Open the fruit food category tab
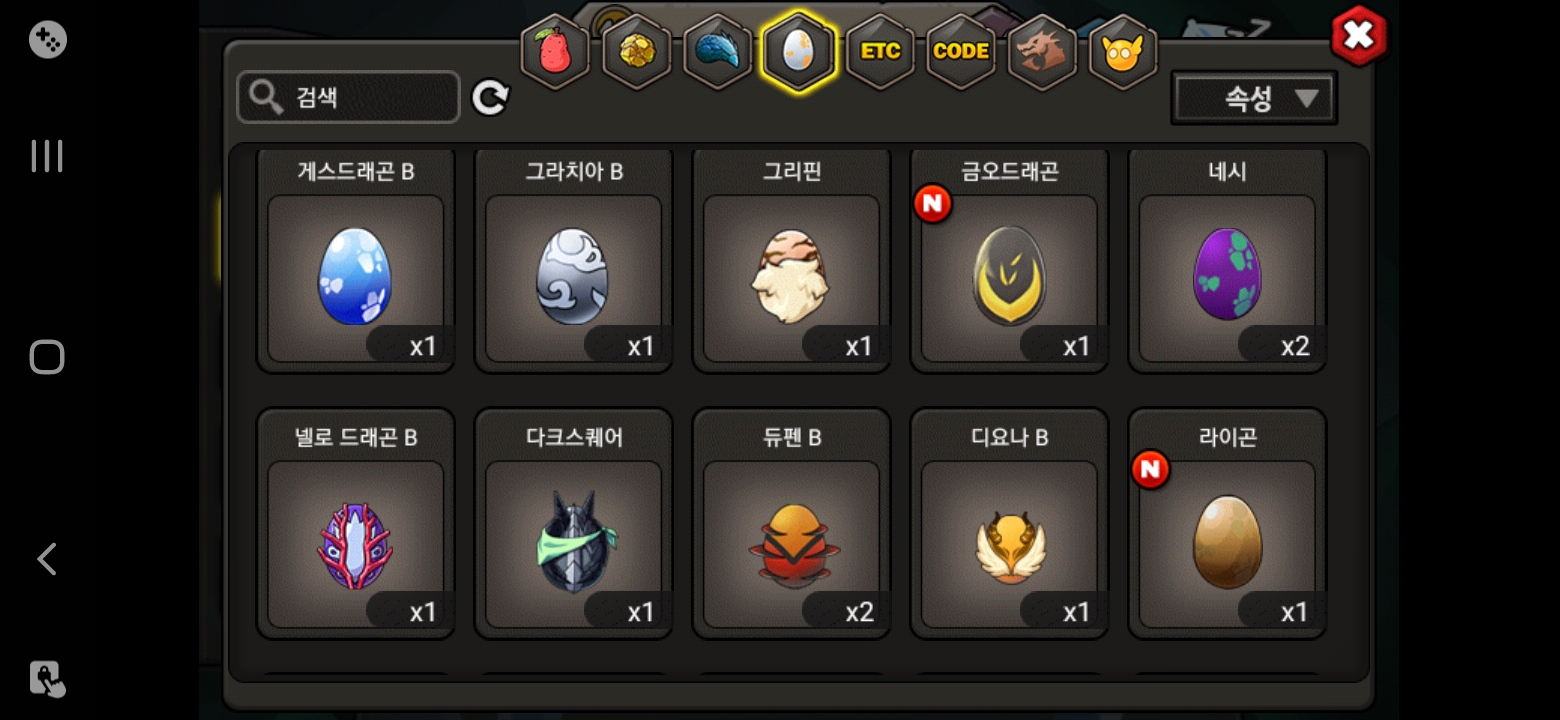This screenshot has height=720, width=1560. tap(555, 51)
